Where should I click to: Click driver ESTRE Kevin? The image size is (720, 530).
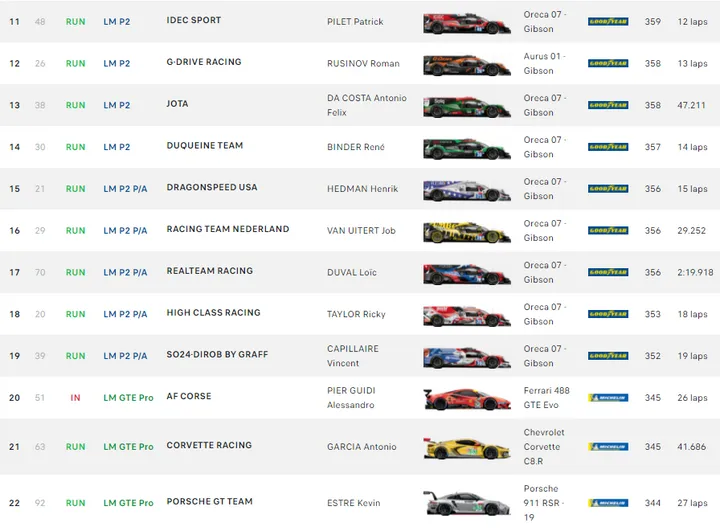[x=354, y=503]
